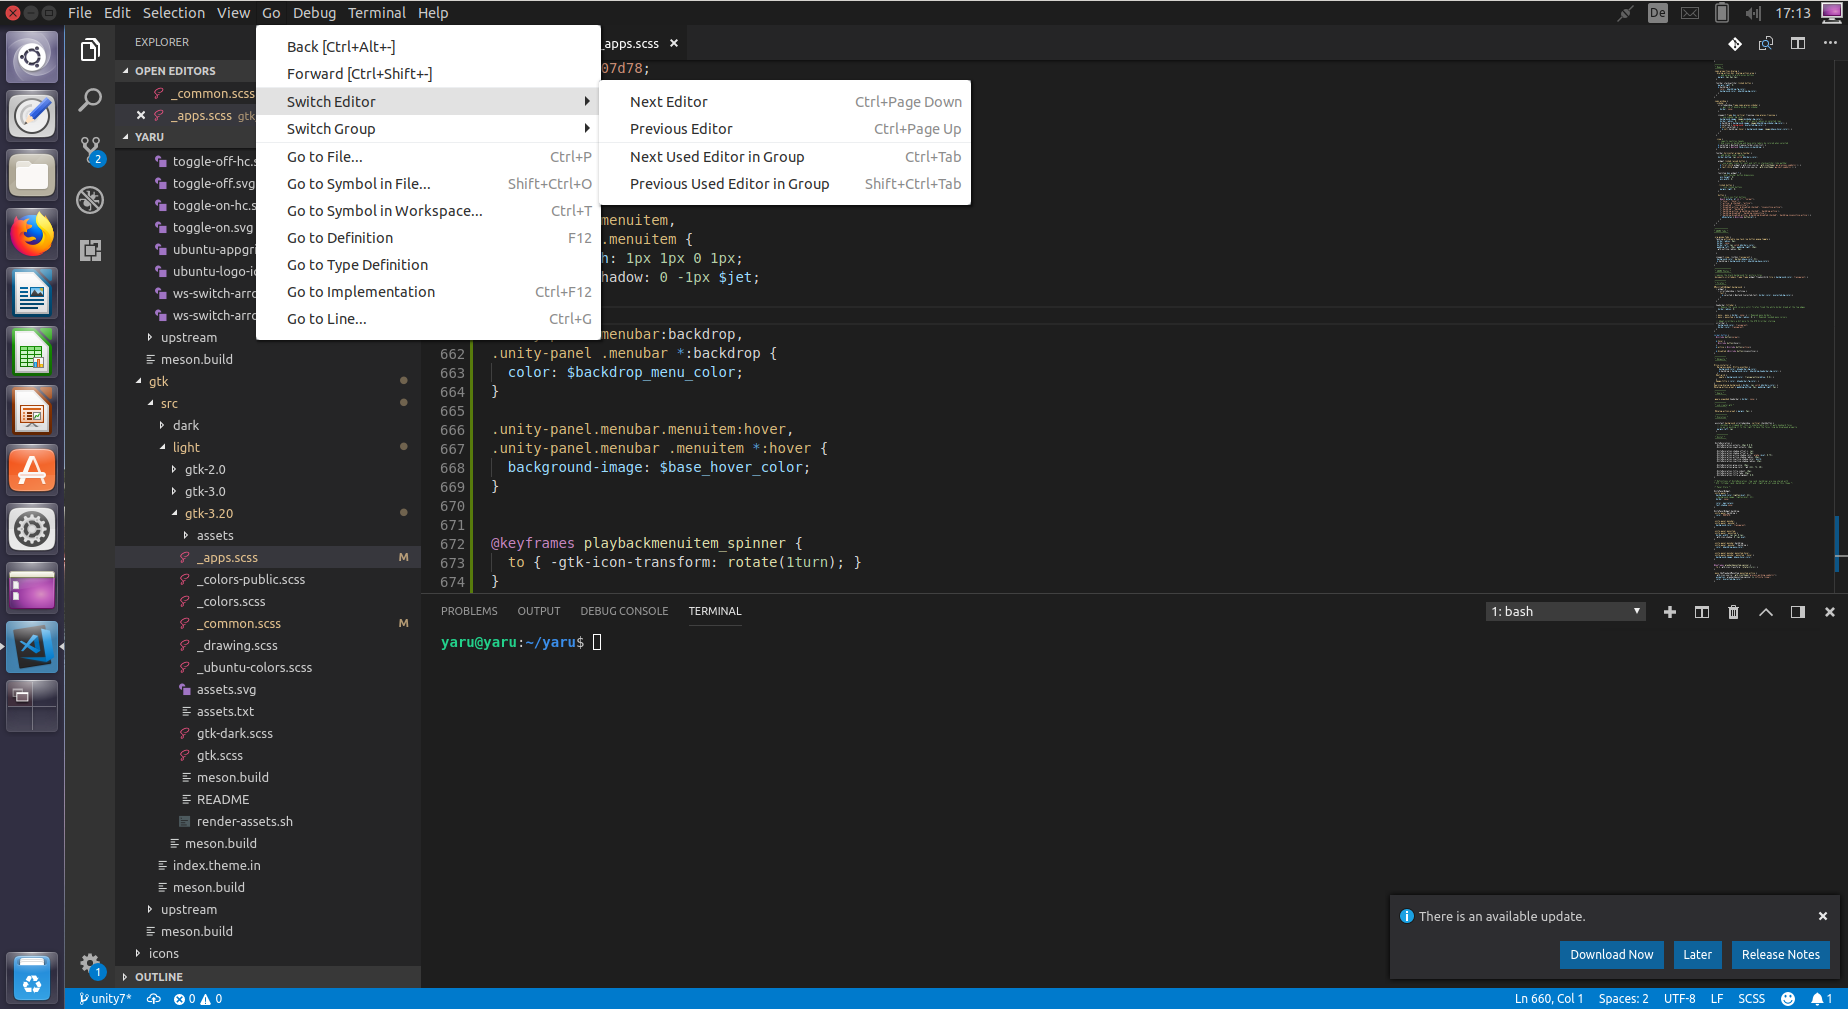The height and width of the screenshot is (1009, 1848).
Task: Launch Firefox from the Ubuntu dock
Action: (32, 235)
